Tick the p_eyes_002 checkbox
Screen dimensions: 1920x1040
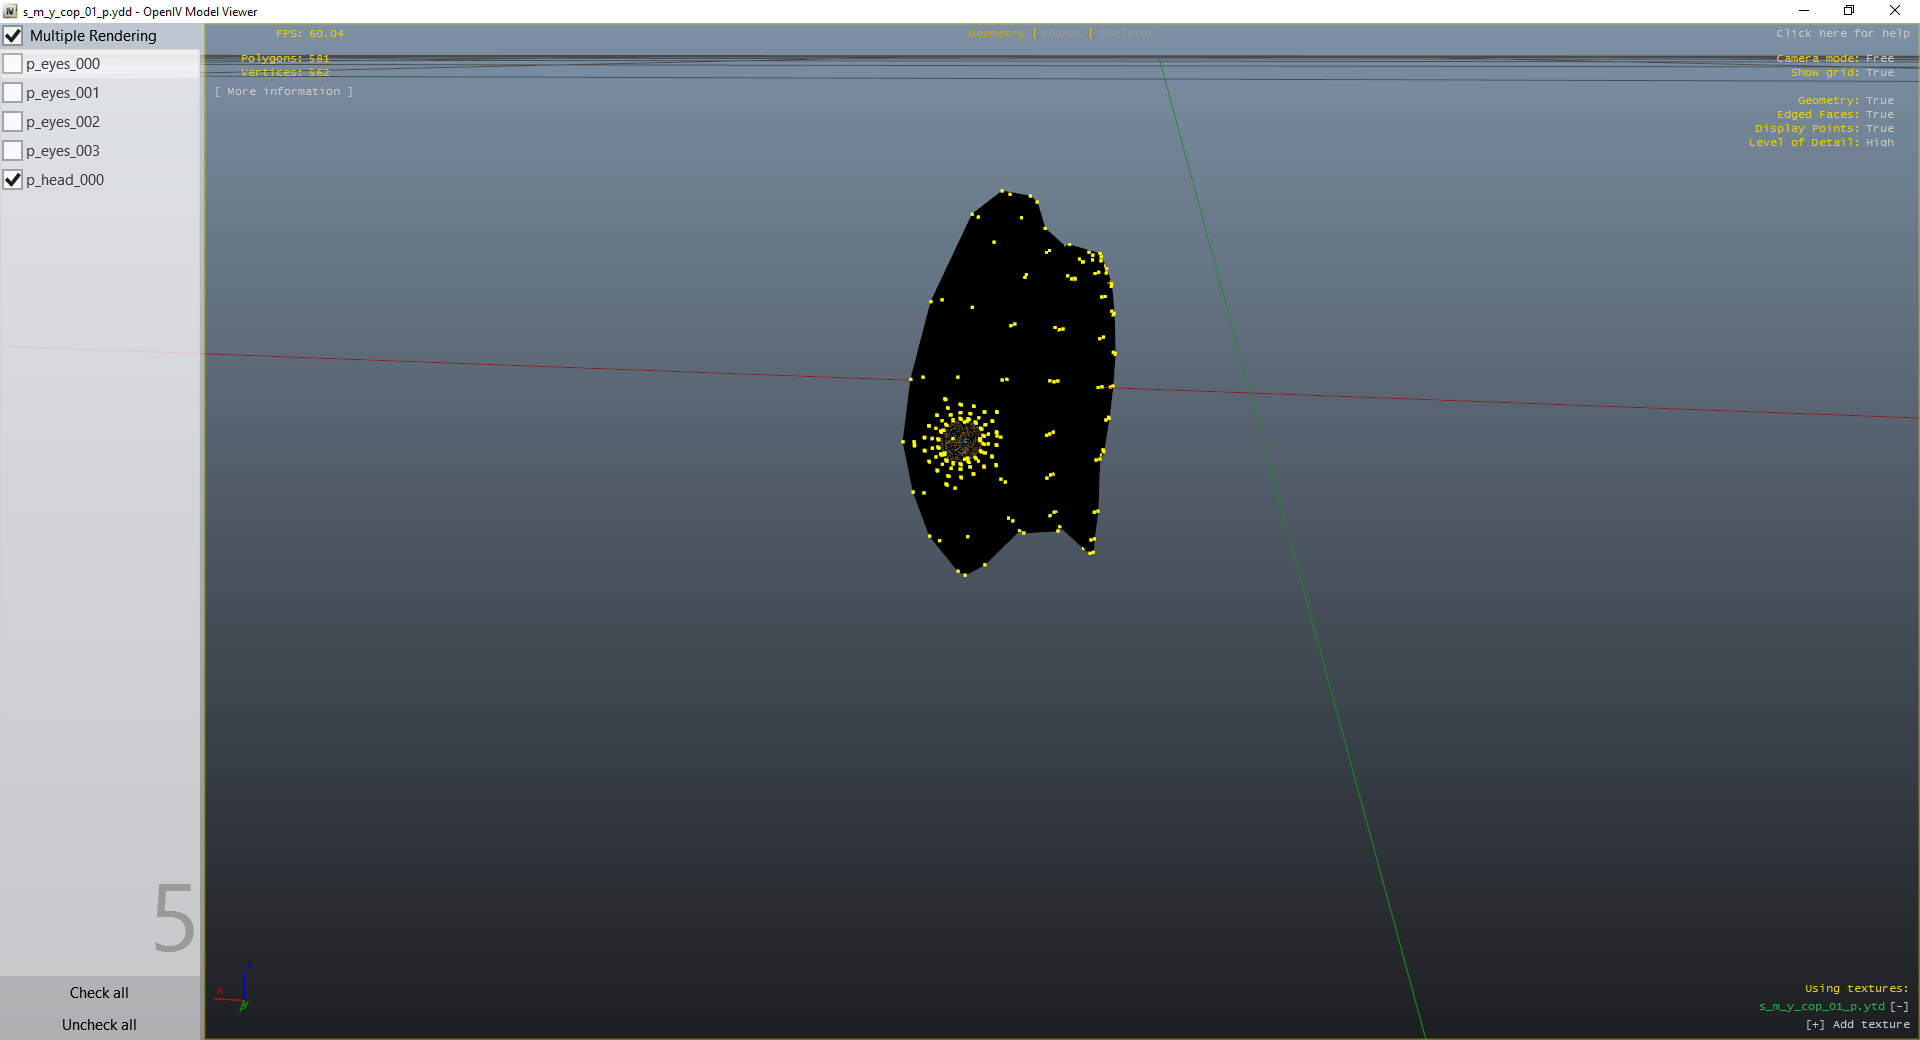(x=13, y=122)
